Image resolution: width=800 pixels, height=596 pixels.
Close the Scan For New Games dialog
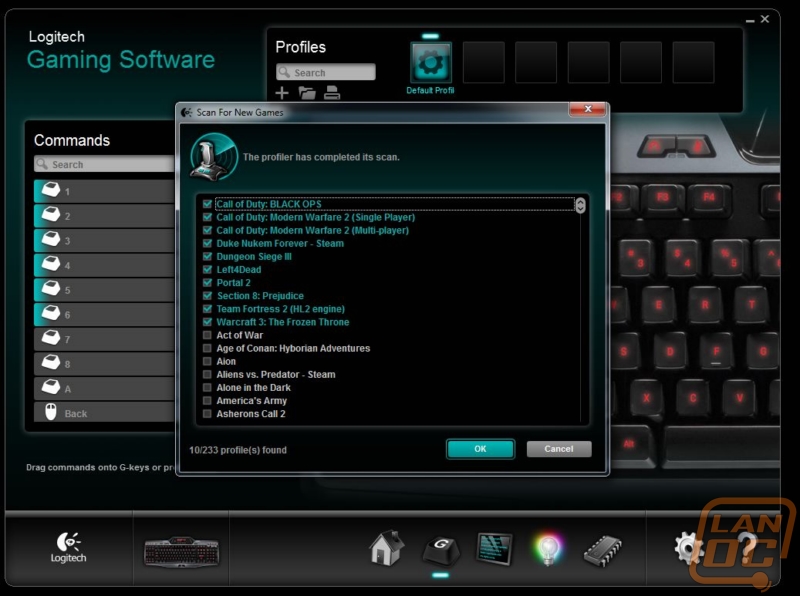588,109
